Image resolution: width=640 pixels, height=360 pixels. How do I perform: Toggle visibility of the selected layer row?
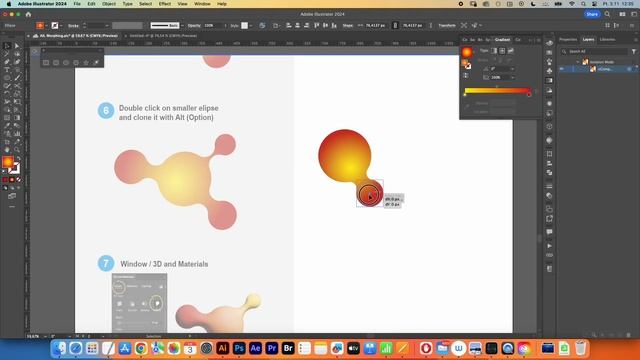[562, 69]
